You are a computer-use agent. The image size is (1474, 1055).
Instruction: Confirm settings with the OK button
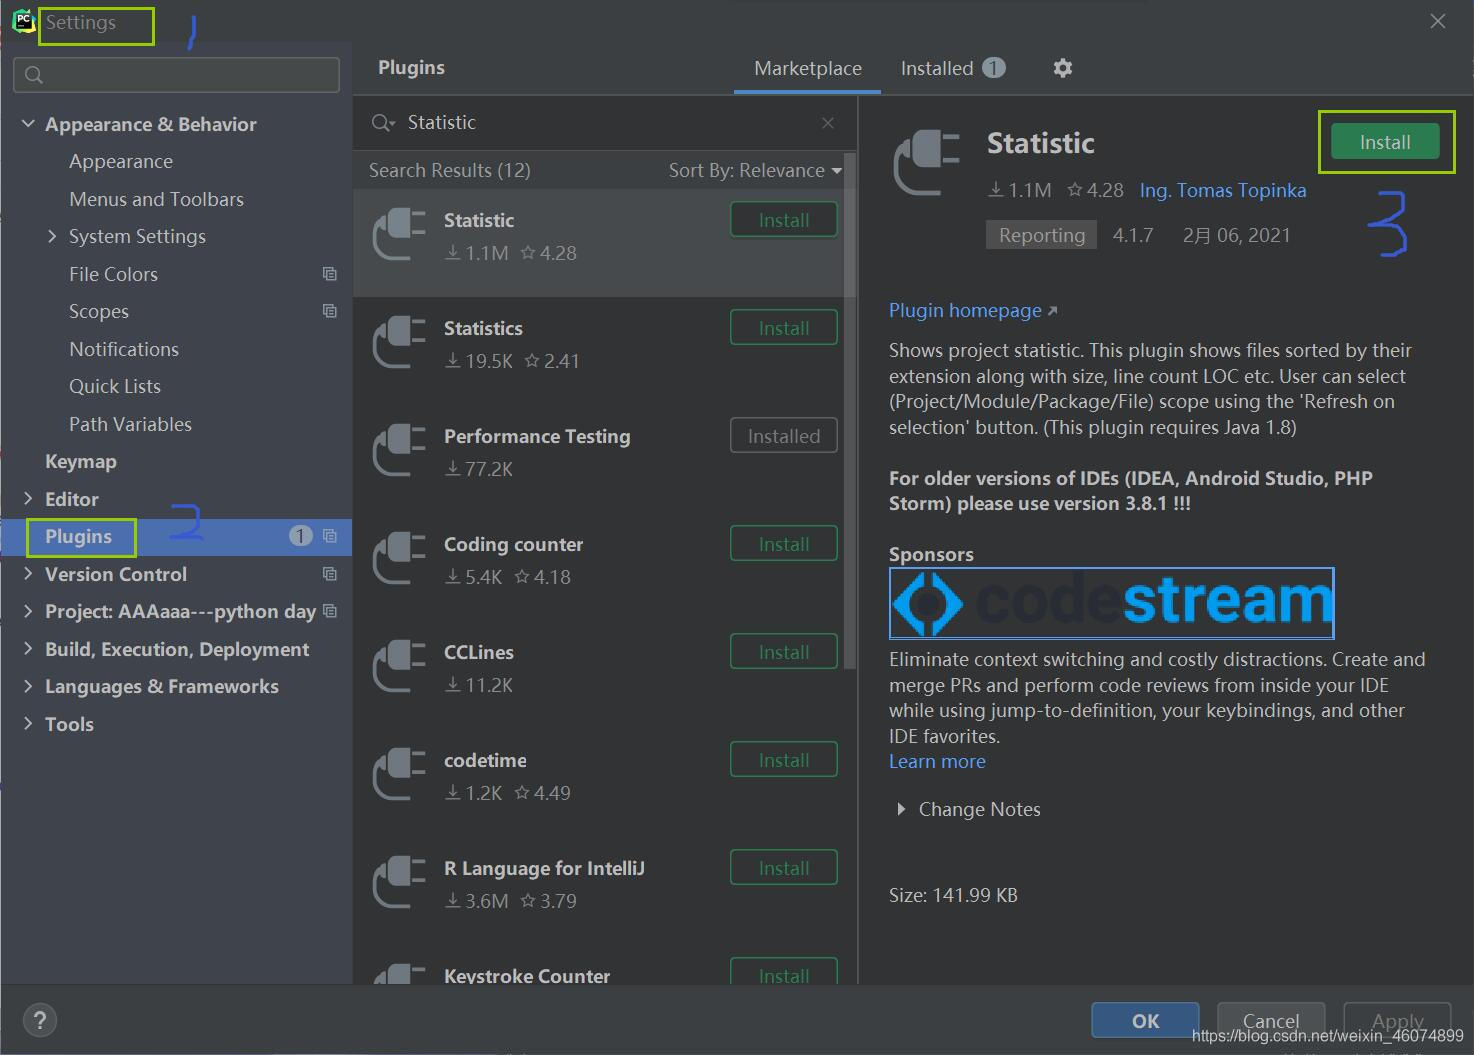1145,1020
